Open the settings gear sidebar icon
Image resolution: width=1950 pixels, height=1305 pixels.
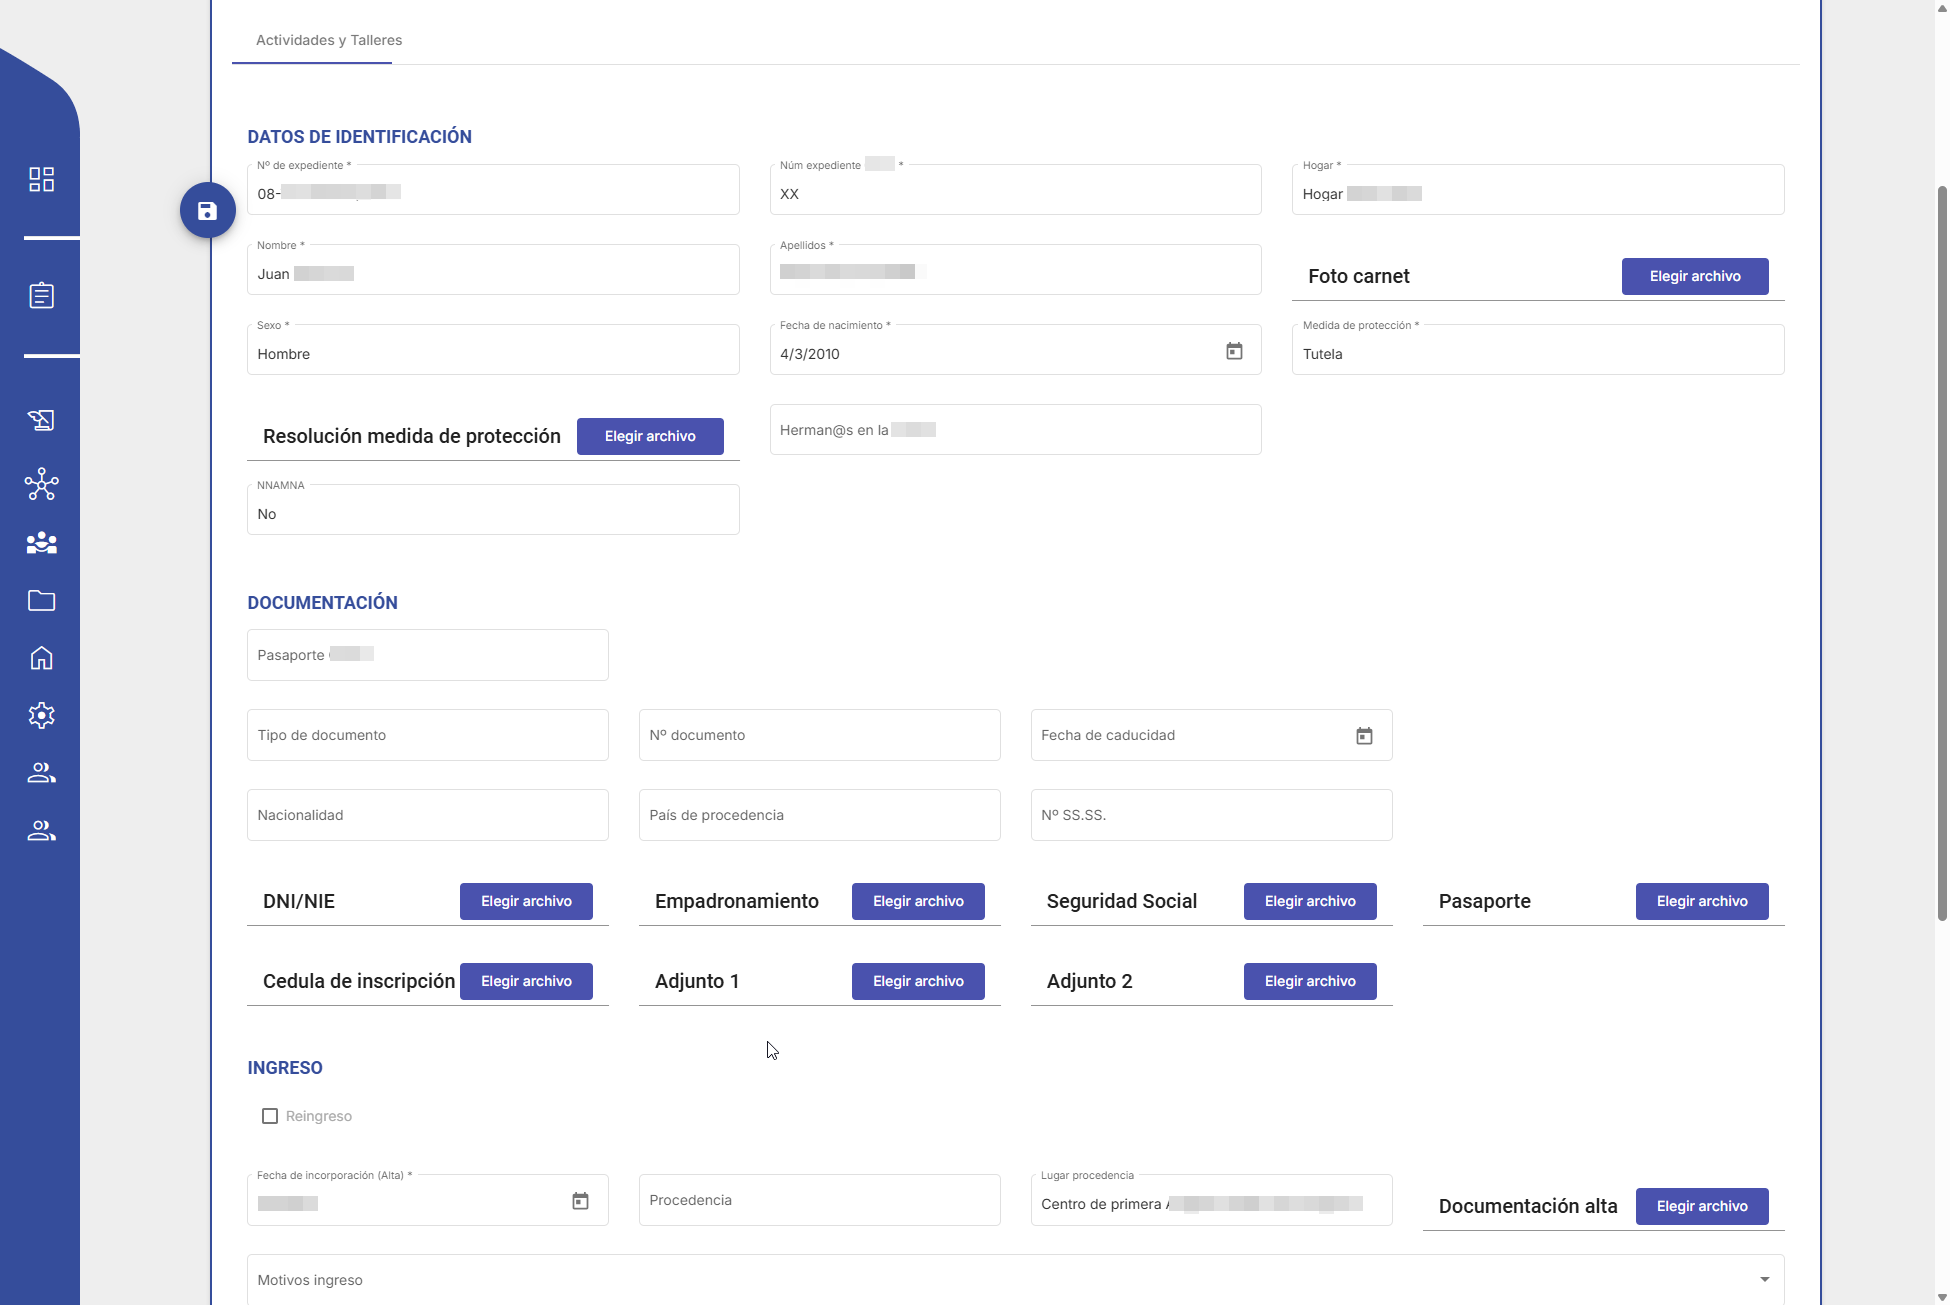[x=41, y=716]
